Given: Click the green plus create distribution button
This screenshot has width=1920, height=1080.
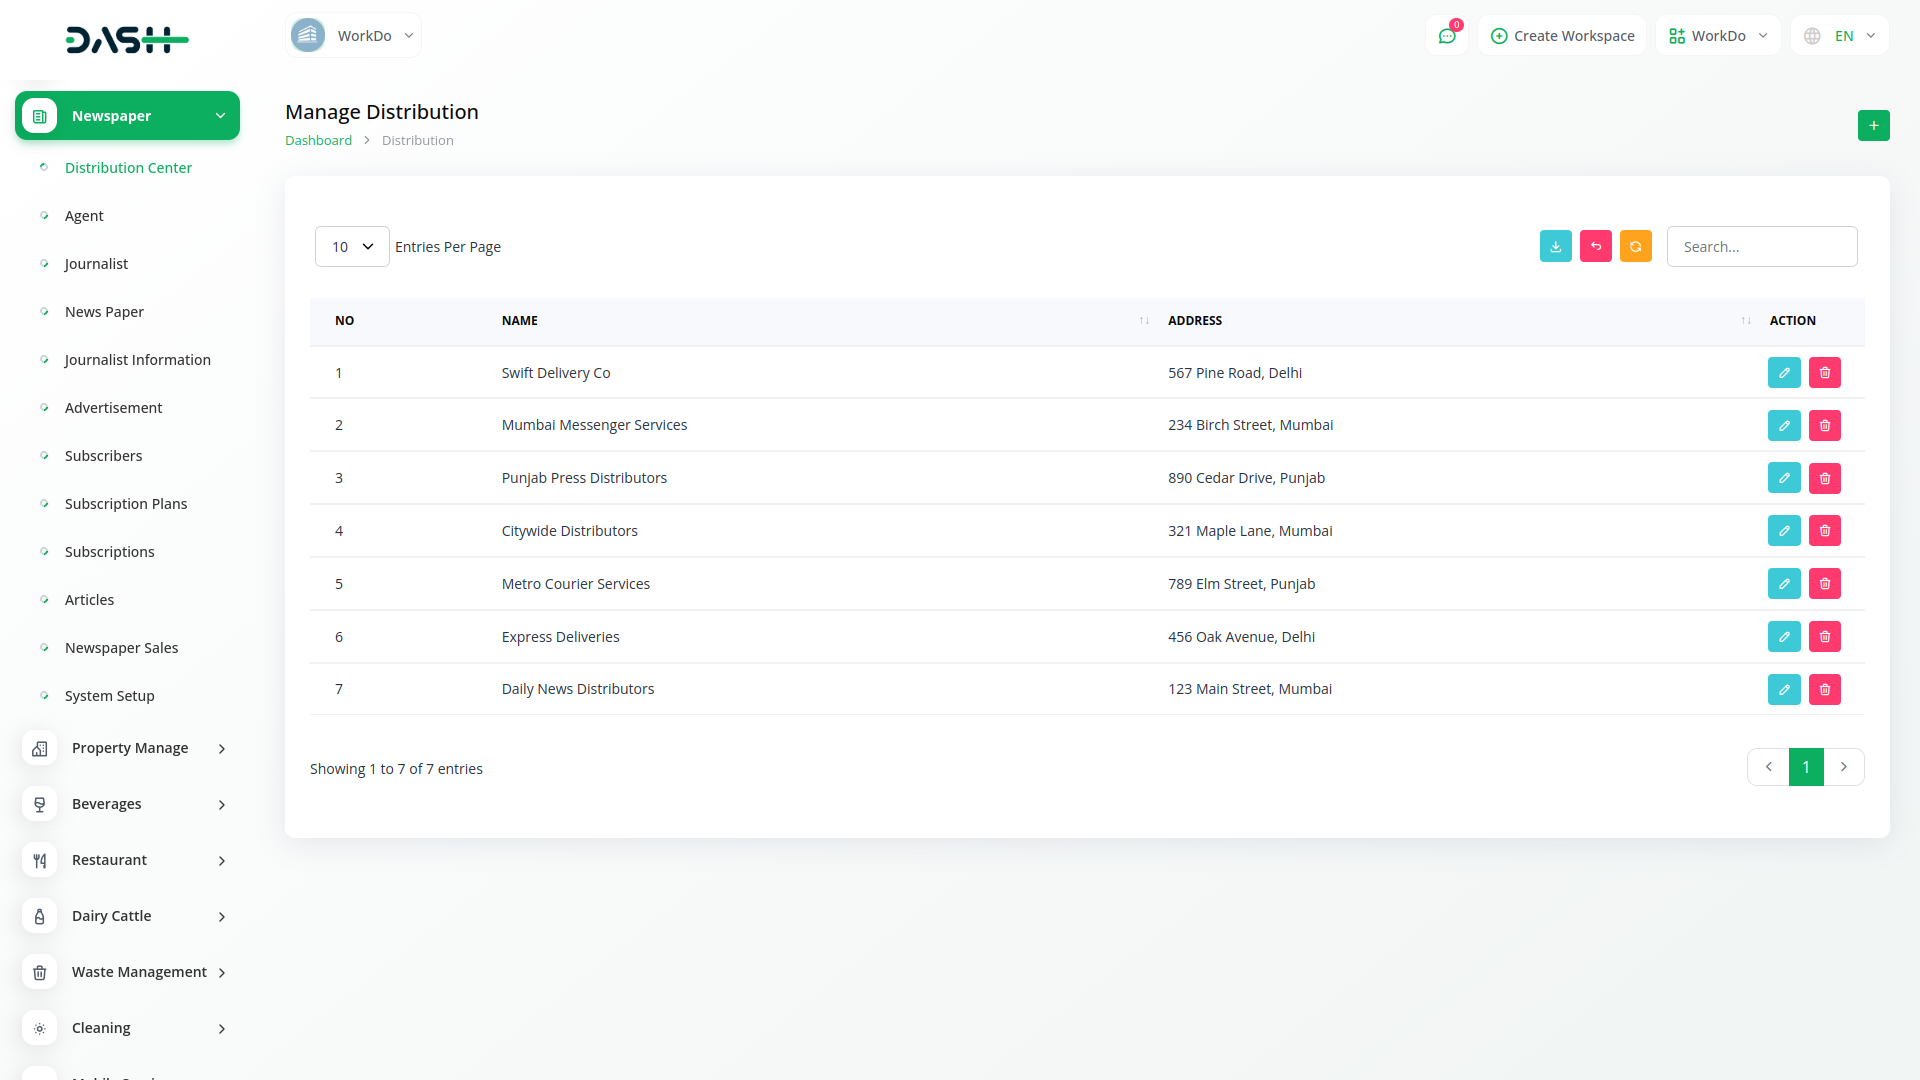Looking at the screenshot, I should [1873, 125].
